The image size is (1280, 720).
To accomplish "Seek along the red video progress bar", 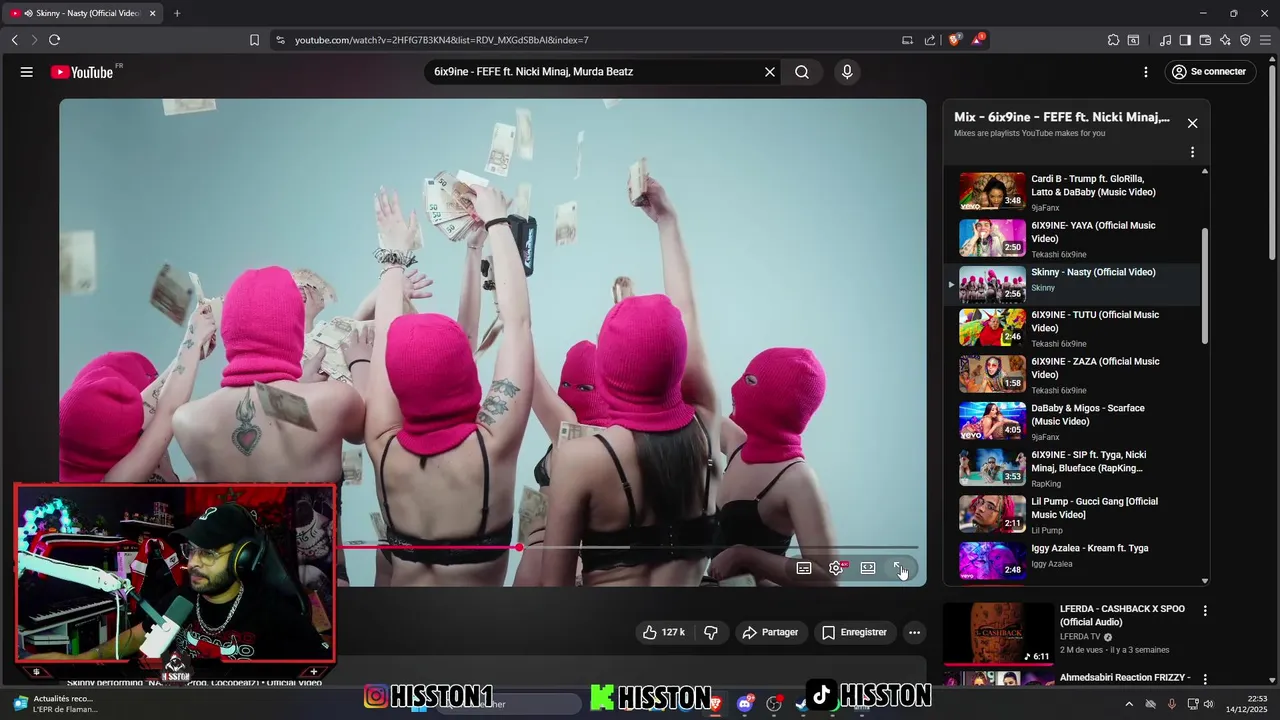I will (x=626, y=547).
